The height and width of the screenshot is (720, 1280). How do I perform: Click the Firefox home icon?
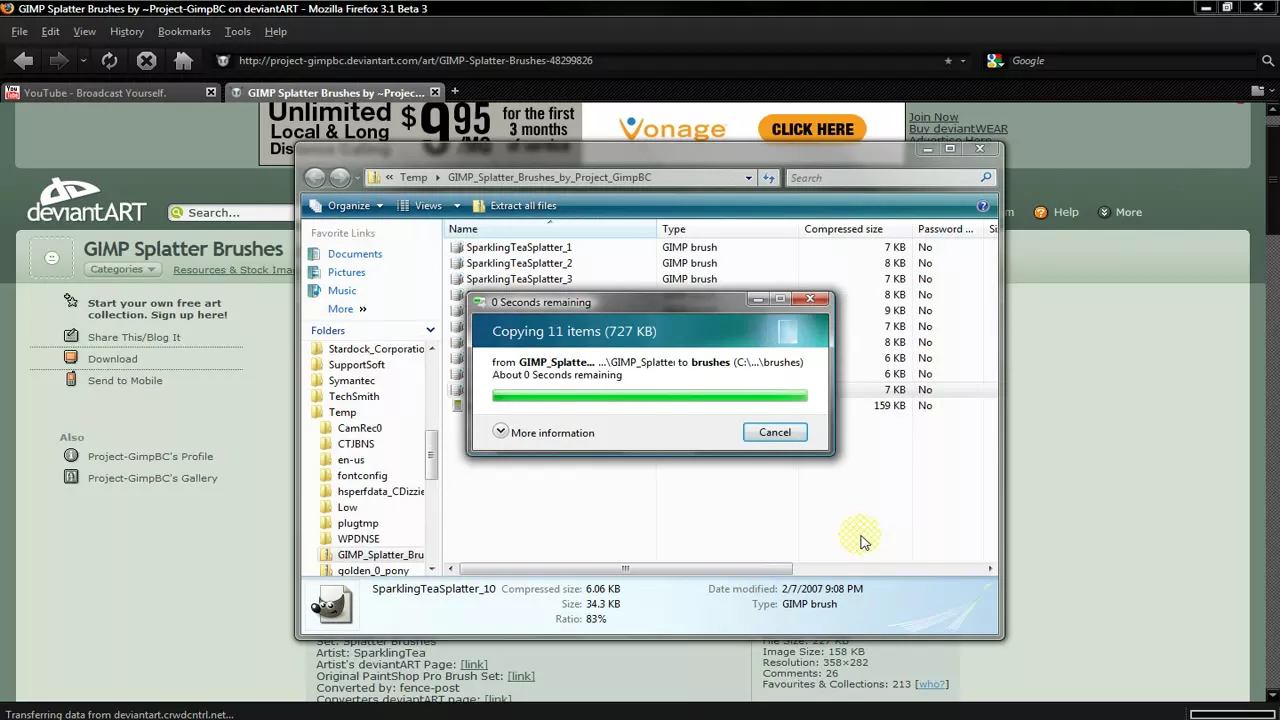click(x=183, y=61)
